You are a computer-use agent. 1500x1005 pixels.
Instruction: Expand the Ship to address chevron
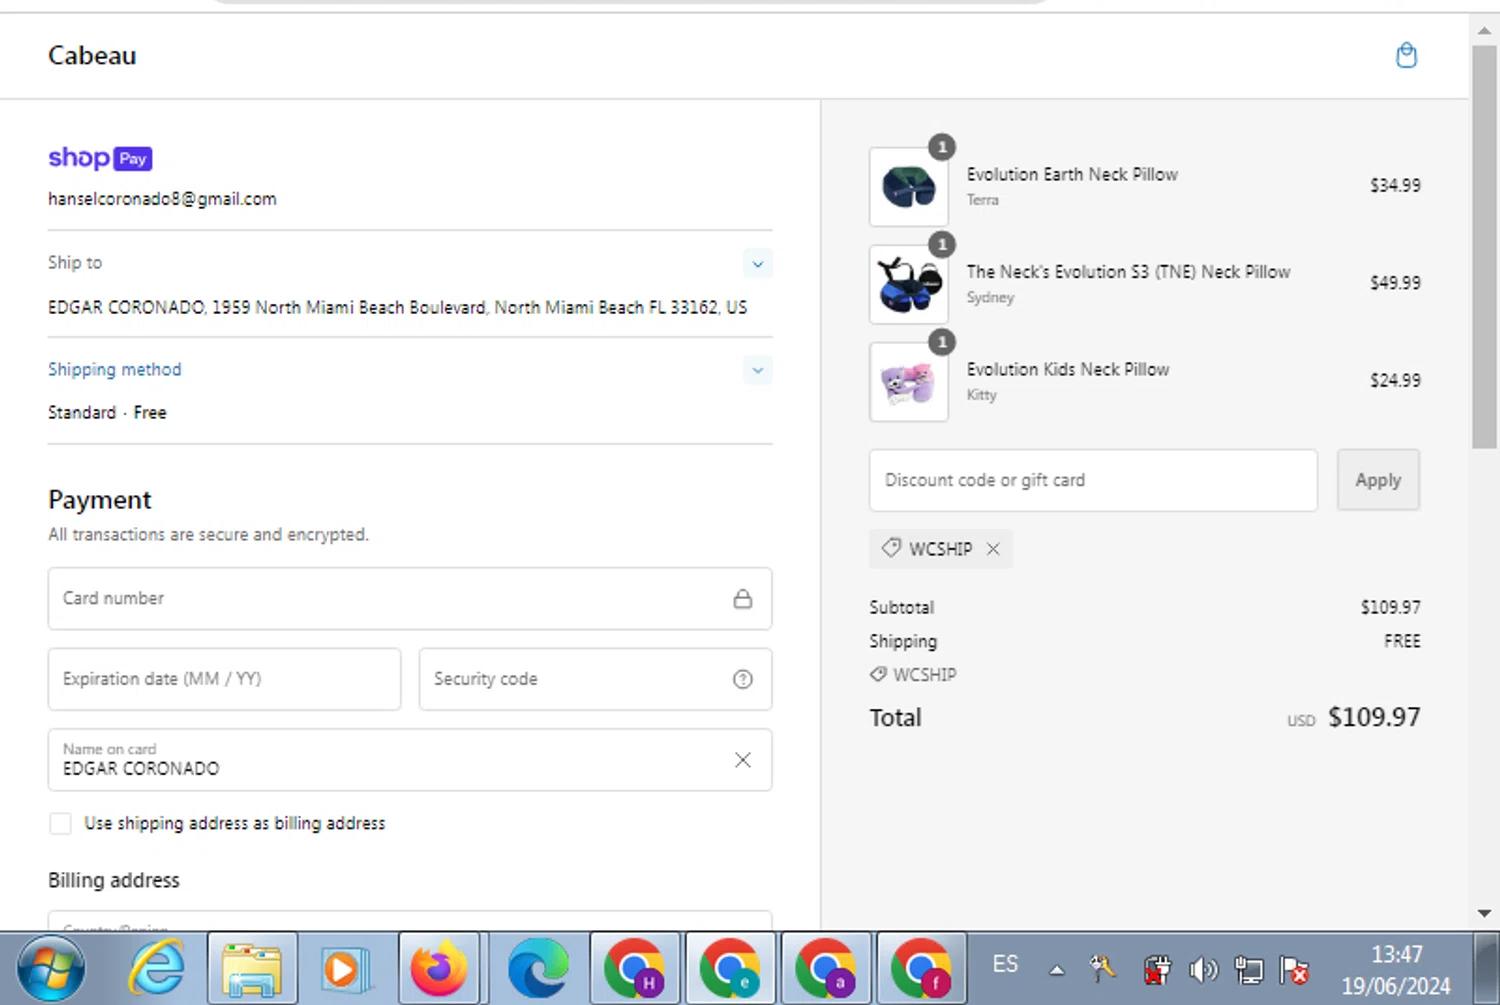(x=758, y=264)
